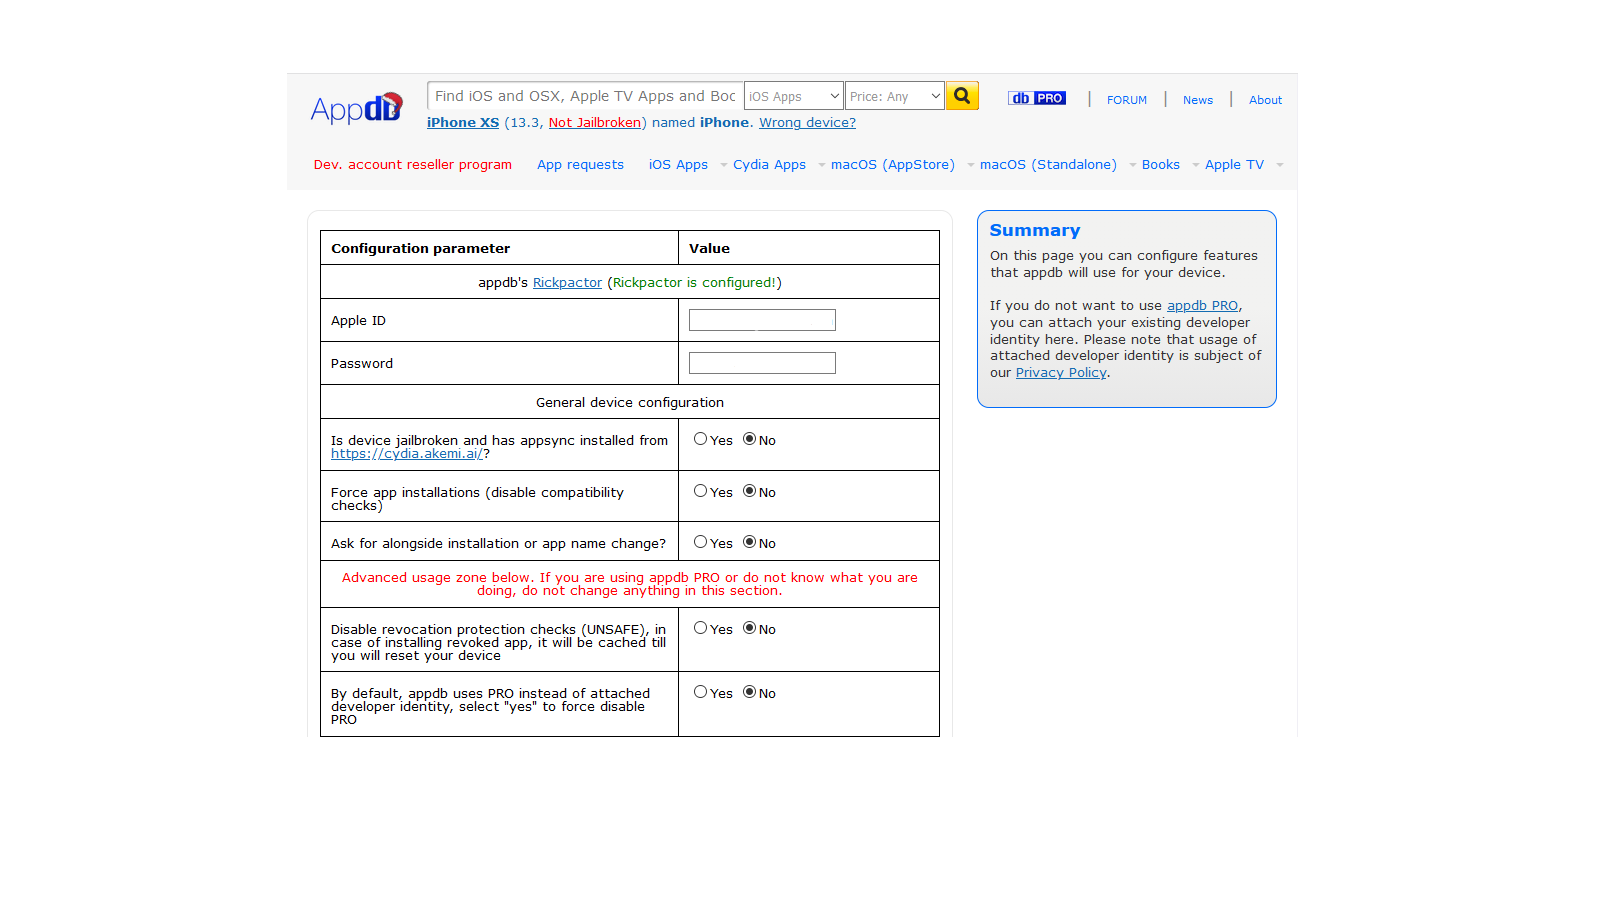This screenshot has width=1600, height=900.
Task: Open the News link
Action: click(1198, 100)
